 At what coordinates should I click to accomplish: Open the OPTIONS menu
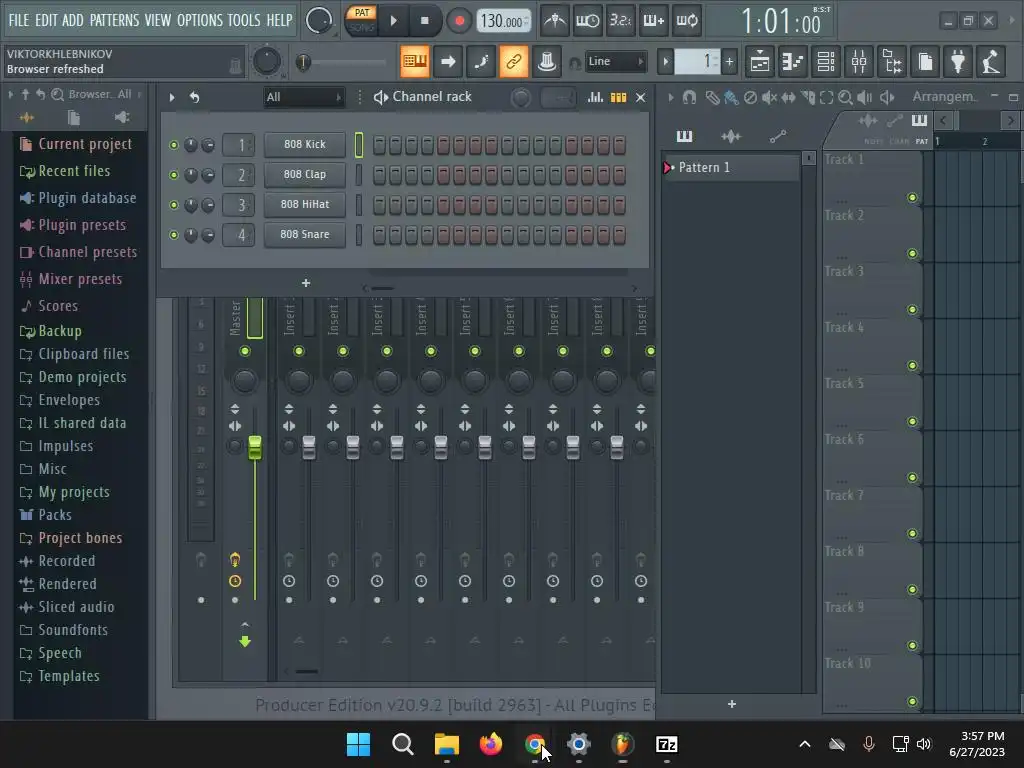(x=200, y=20)
